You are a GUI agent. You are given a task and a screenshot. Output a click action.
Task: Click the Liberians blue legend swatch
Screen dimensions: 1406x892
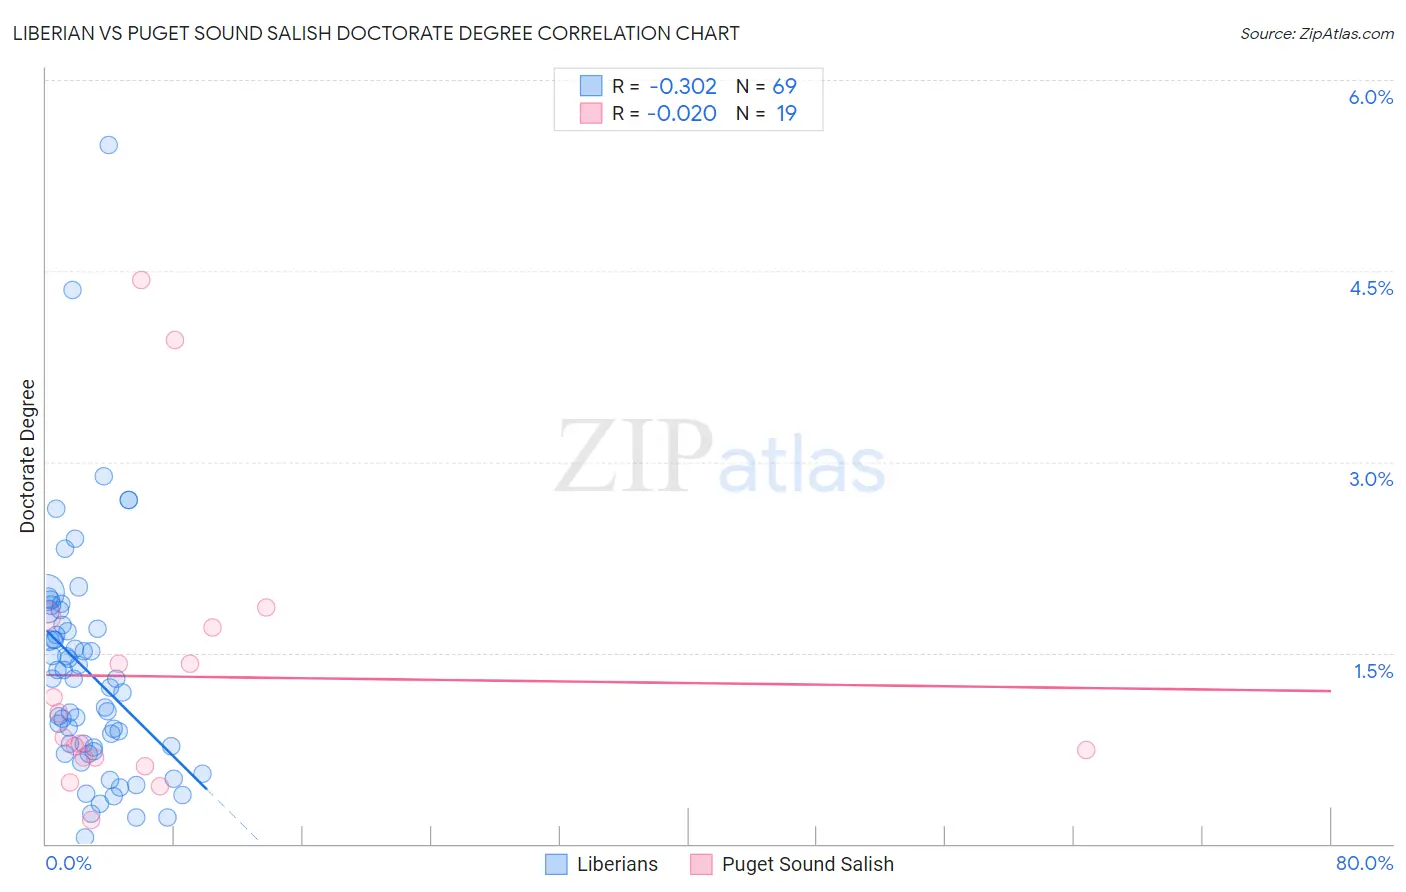(x=556, y=864)
